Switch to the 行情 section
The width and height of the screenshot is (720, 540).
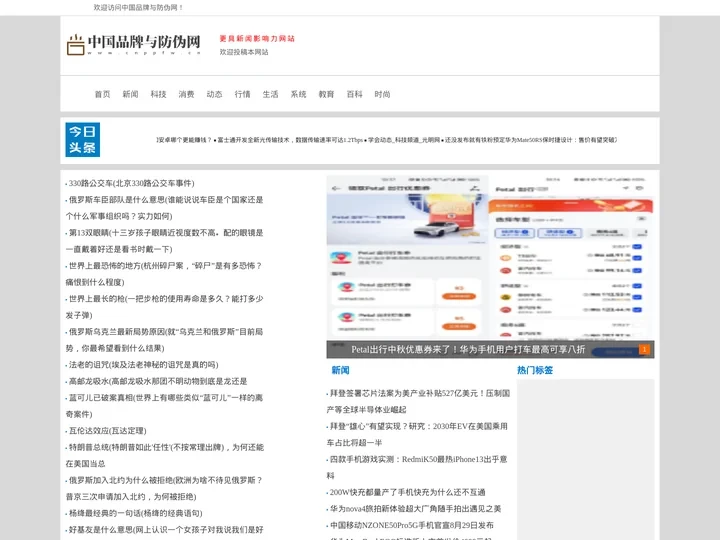[x=242, y=94]
